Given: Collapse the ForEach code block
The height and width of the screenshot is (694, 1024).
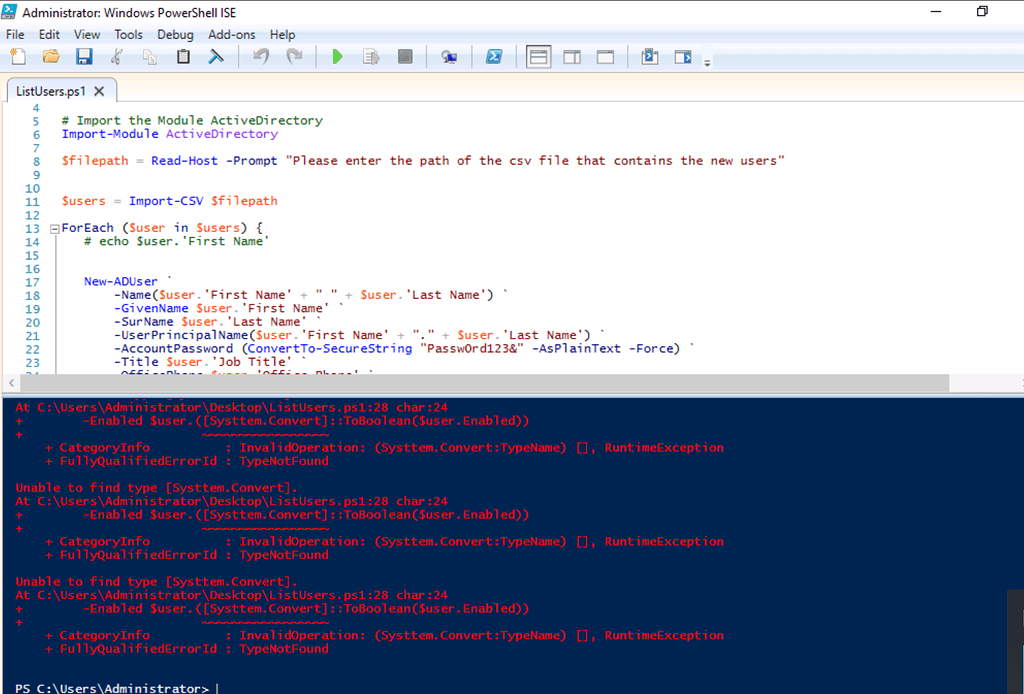Looking at the screenshot, I should click(x=54, y=229).
